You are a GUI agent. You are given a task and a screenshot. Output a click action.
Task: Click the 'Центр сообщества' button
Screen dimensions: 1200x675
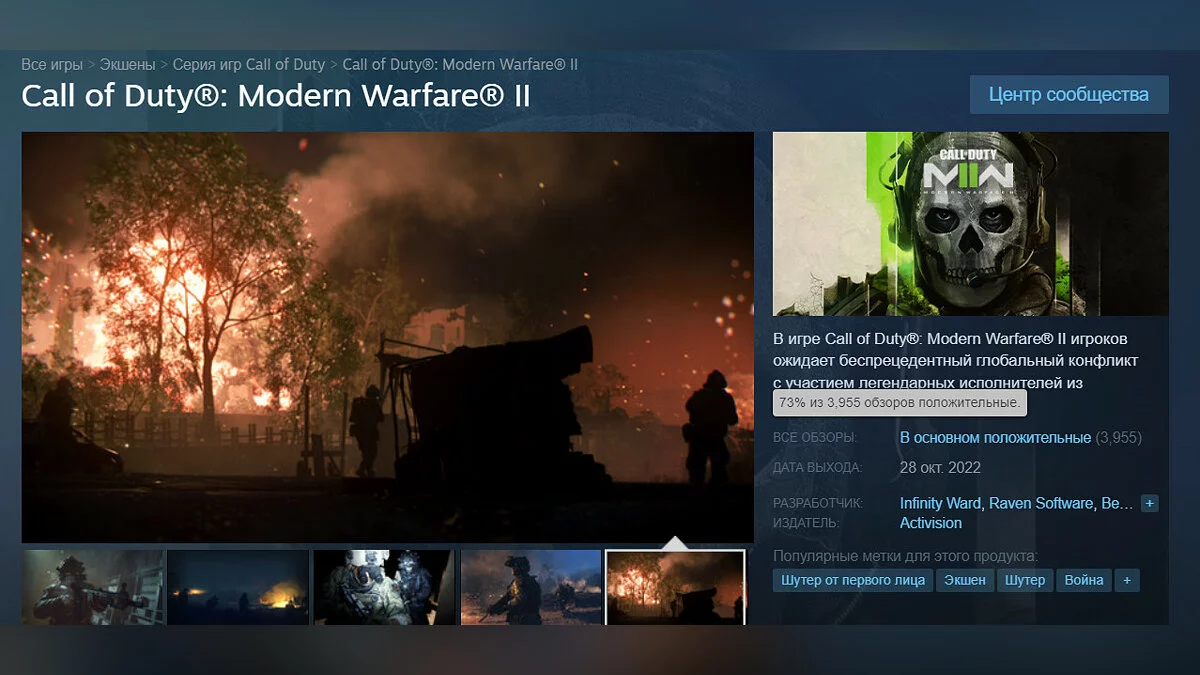click(x=1069, y=95)
